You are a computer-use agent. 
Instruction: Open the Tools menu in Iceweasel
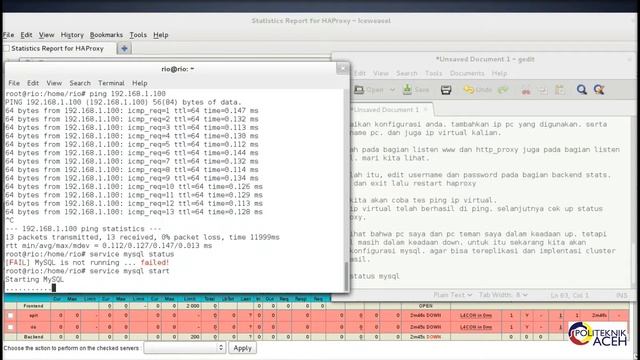click(x=138, y=35)
